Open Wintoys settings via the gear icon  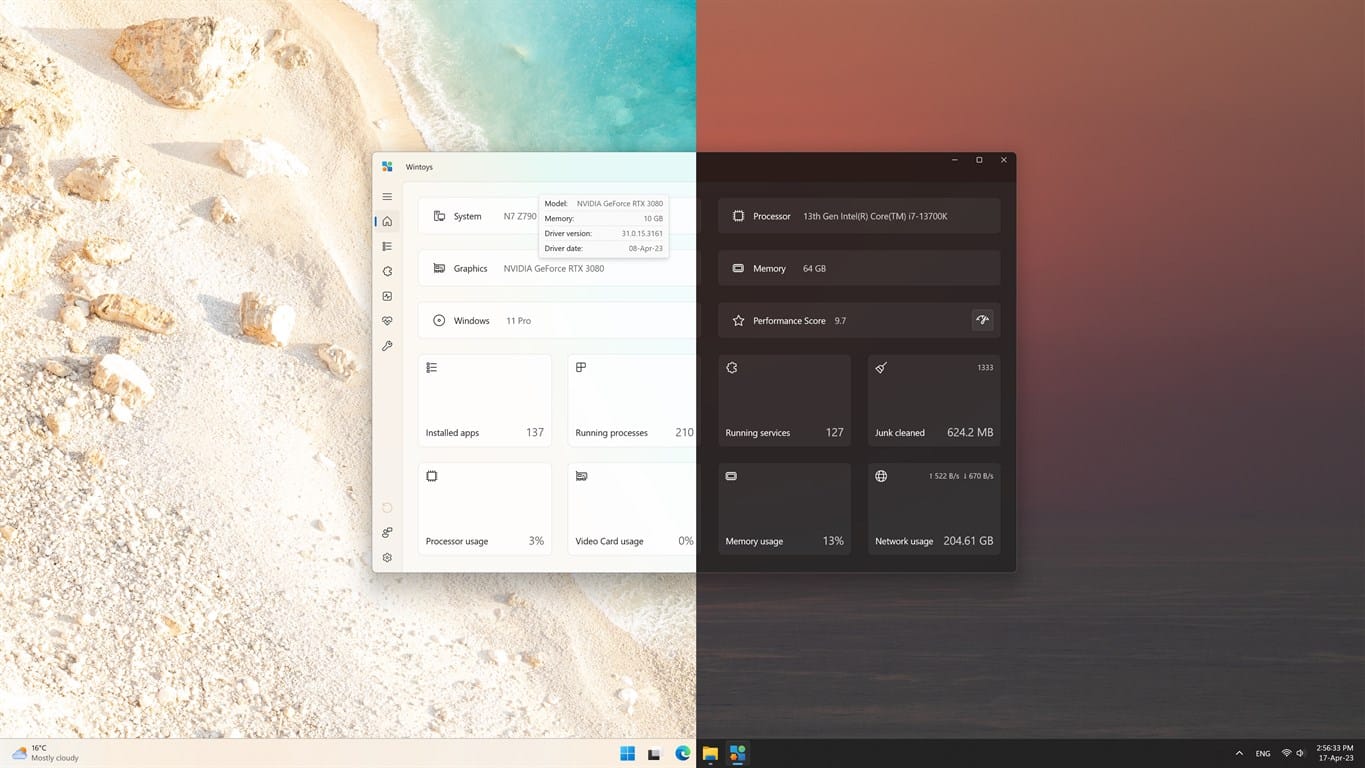(x=387, y=557)
